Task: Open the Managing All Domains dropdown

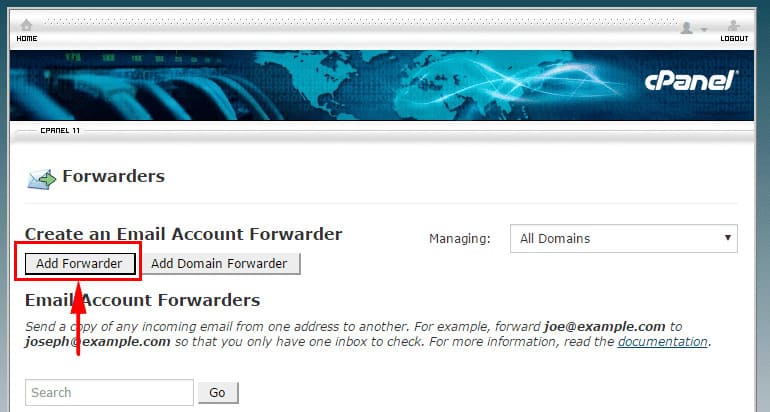Action: click(x=624, y=239)
